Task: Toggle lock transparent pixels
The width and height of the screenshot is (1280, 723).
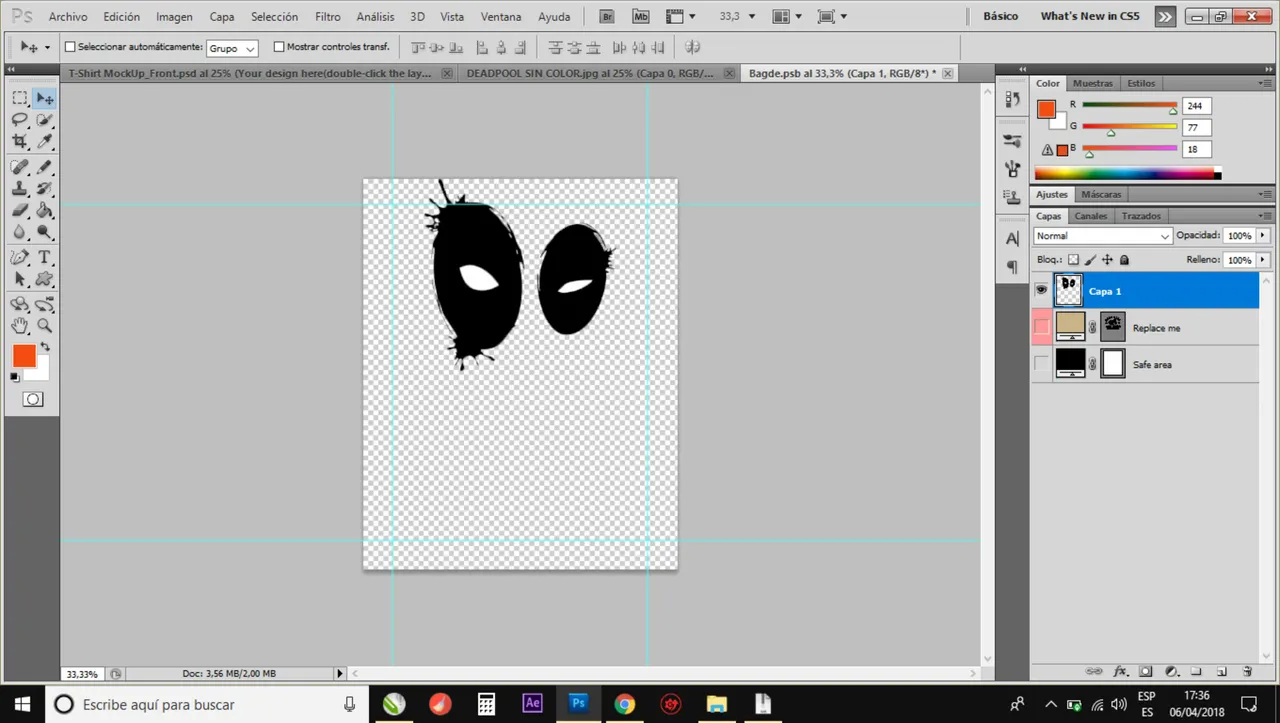Action: 1073,260
